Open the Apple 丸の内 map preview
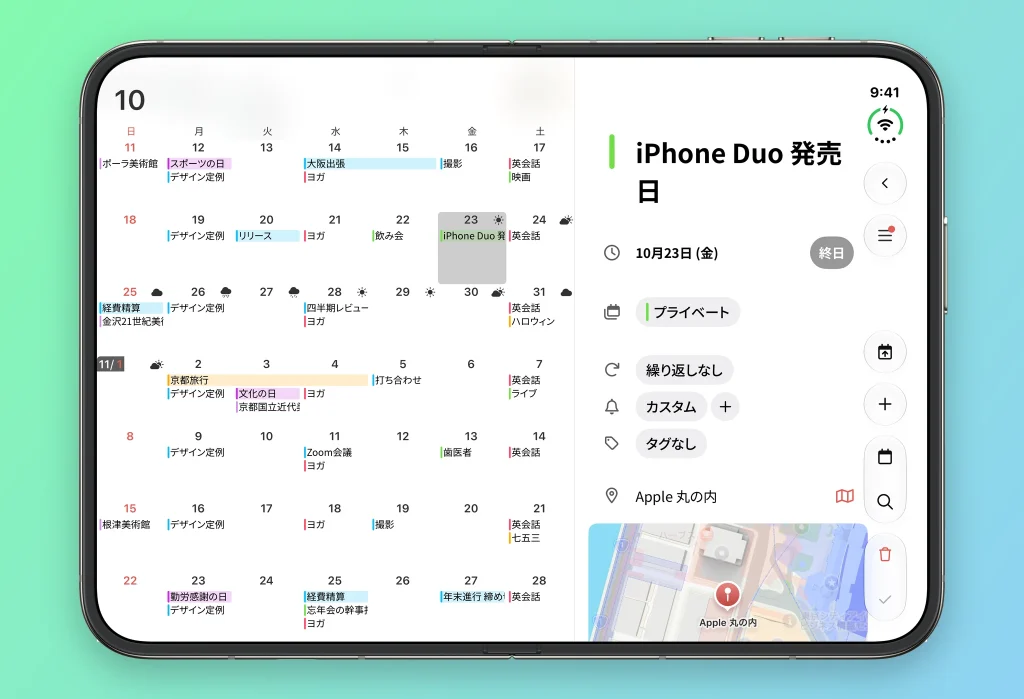This screenshot has width=1024, height=699. 728,582
